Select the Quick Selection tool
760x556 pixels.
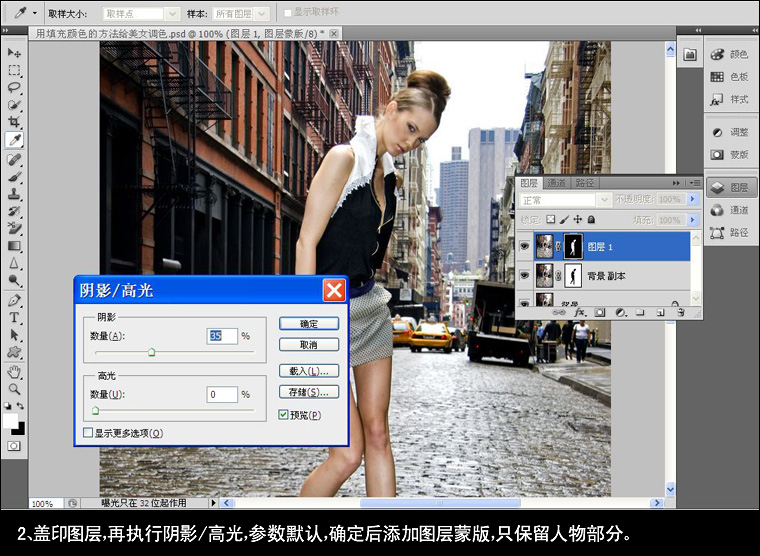14,105
